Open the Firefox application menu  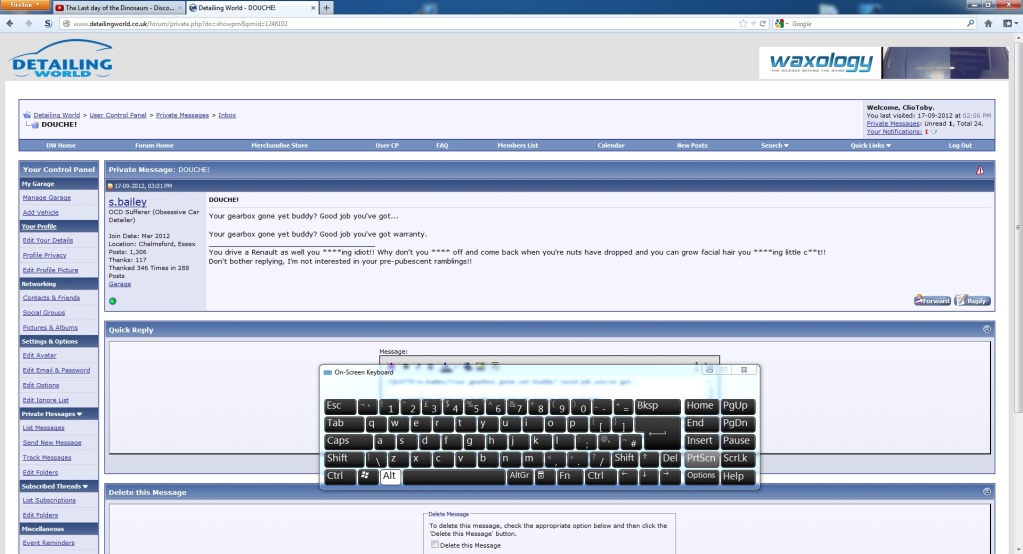pos(24,5)
